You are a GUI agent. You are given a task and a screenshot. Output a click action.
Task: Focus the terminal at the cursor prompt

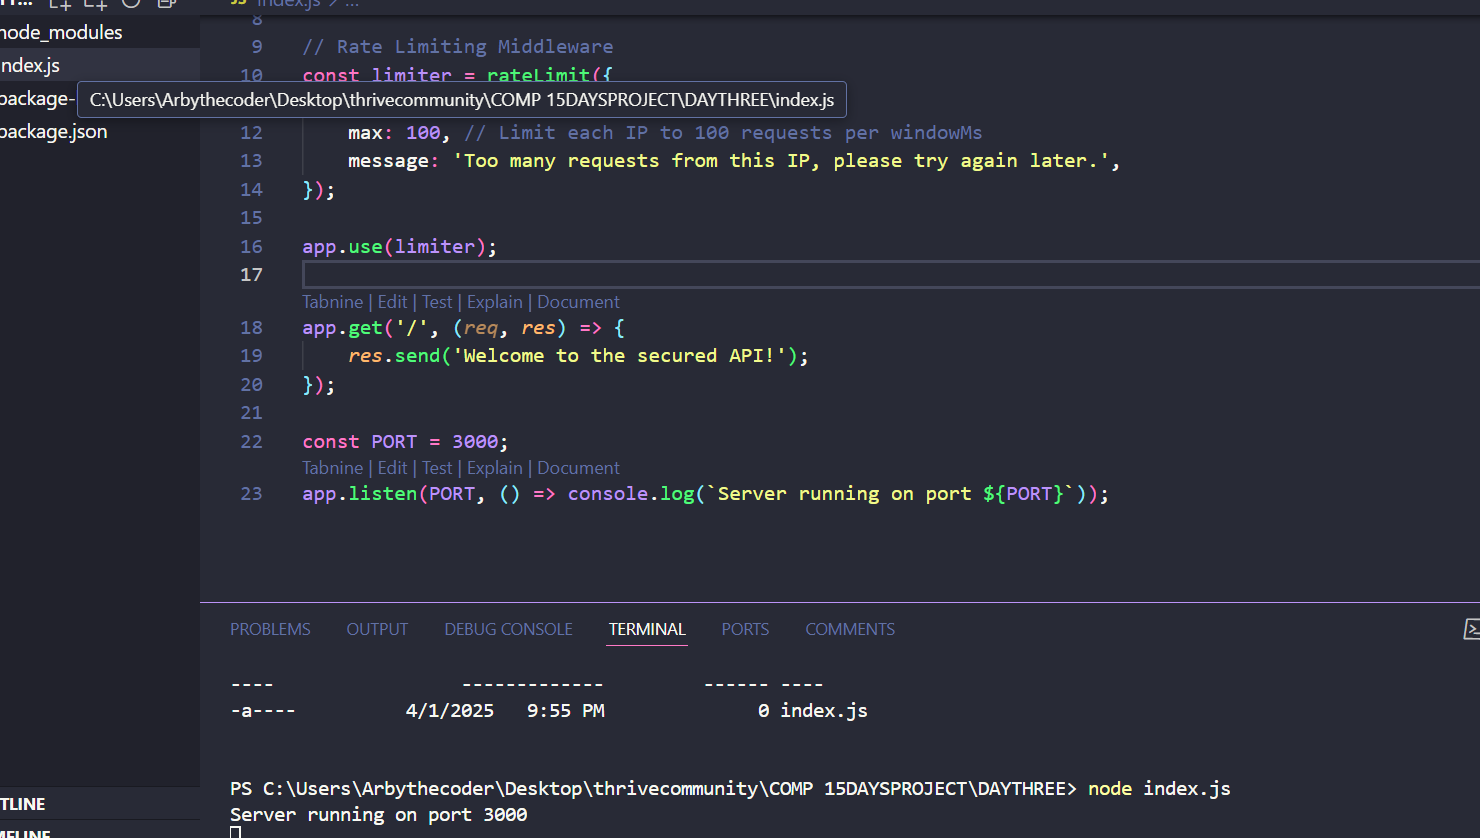(235, 832)
